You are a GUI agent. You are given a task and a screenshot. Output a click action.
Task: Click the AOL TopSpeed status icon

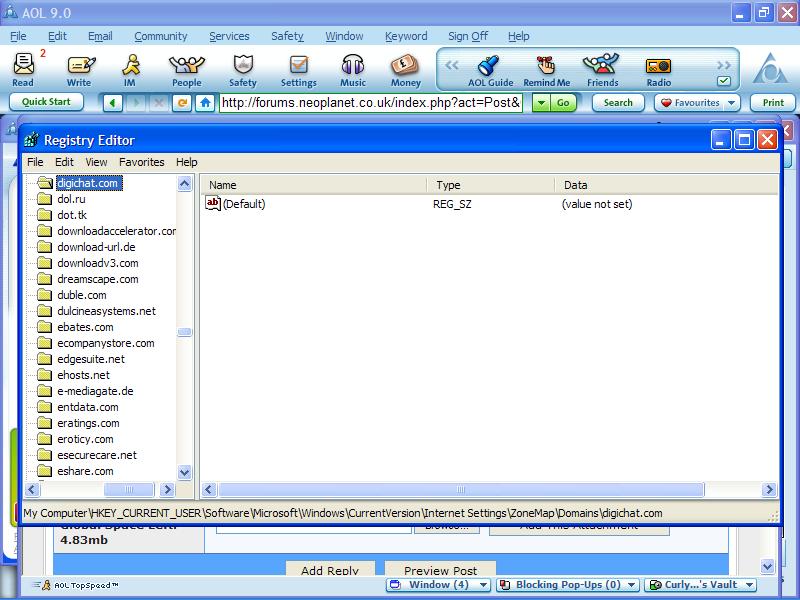[46, 585]
